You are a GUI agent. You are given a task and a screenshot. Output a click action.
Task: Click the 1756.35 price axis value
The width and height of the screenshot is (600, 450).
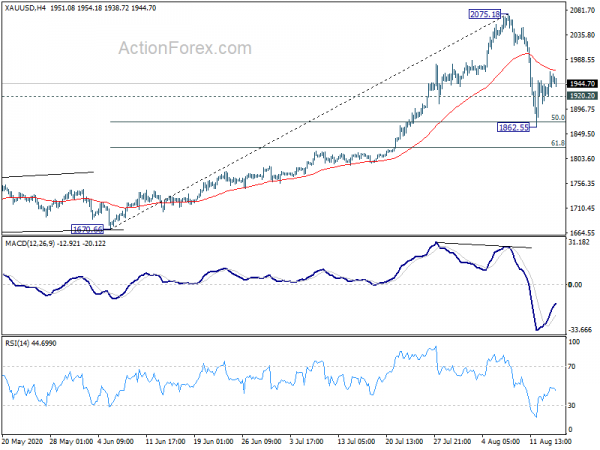582,184
